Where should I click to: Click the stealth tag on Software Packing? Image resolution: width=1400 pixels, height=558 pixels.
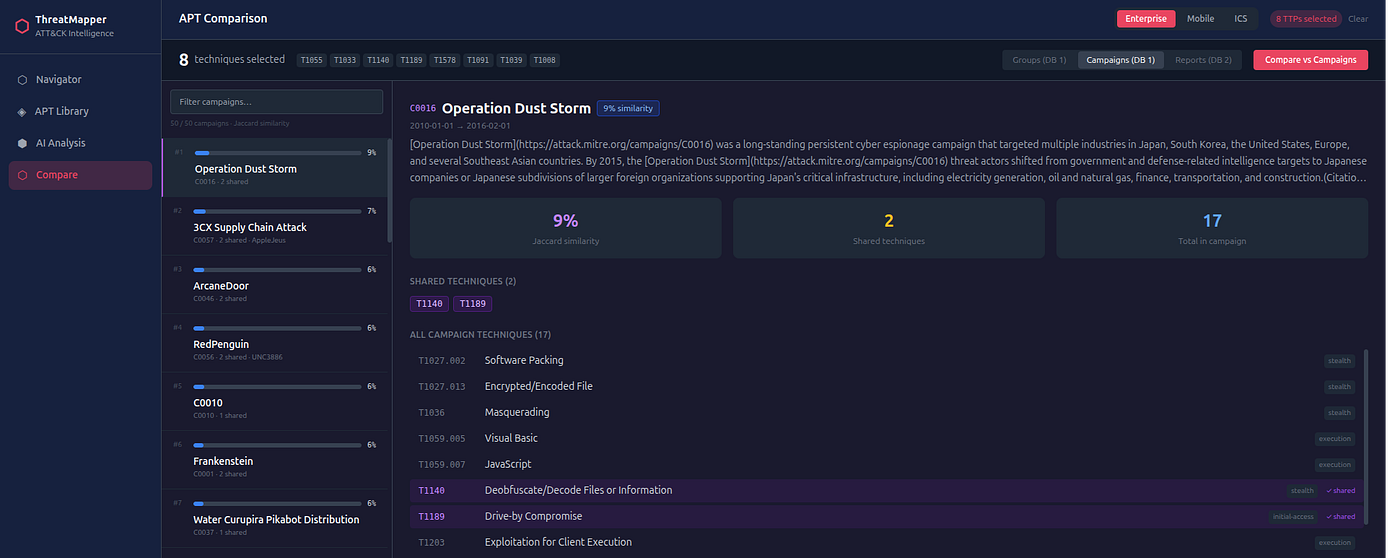click(x=1339, y=361)
